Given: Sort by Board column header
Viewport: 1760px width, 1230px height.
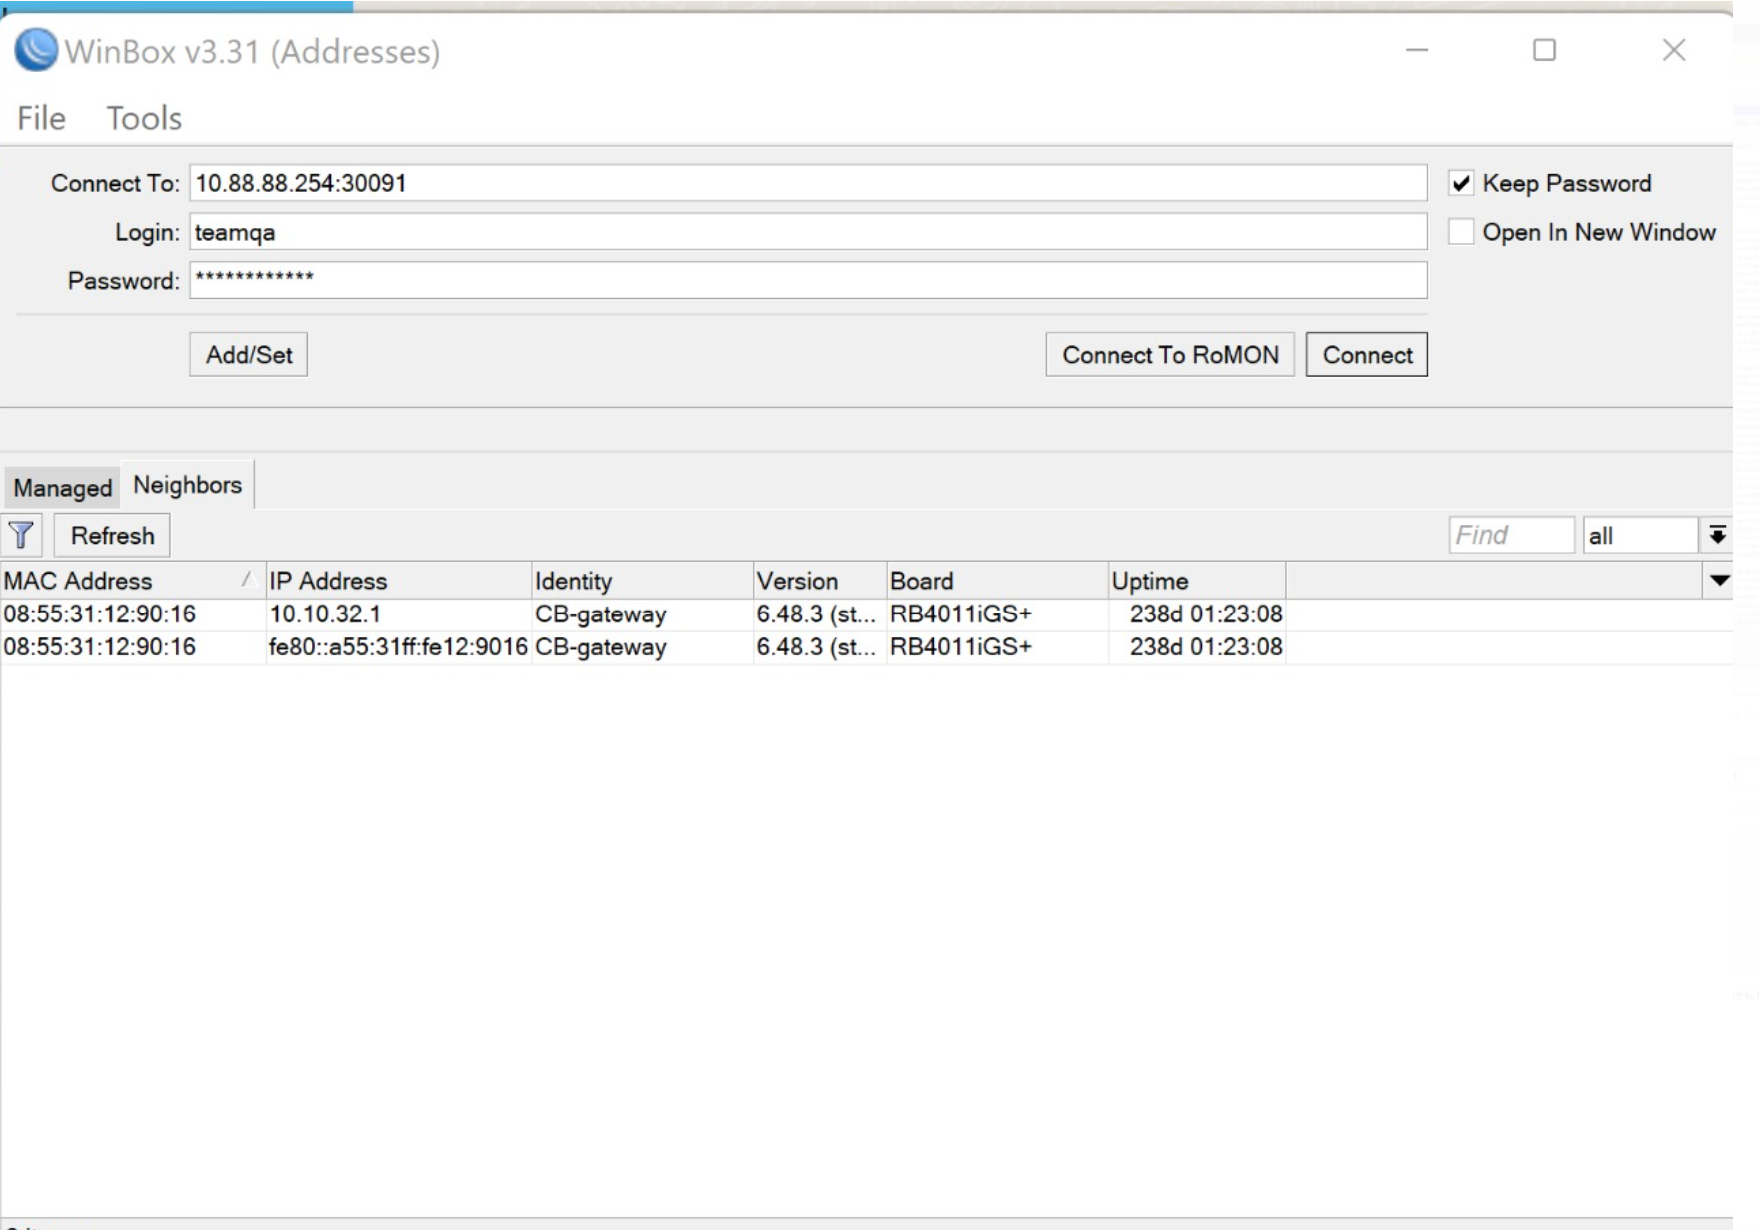Looking at the screenshot, I should pyautogui.click(x=997, y=581).
